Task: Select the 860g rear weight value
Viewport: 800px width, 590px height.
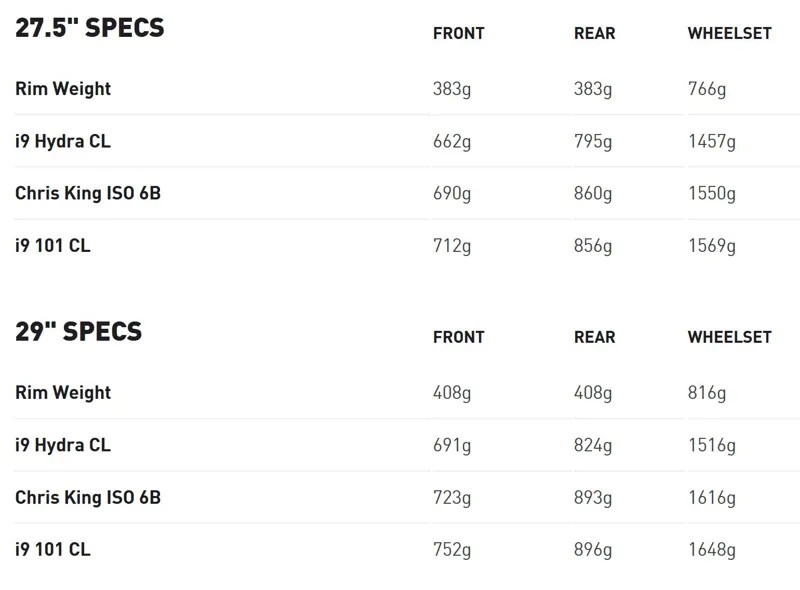Action: [593, 193]
